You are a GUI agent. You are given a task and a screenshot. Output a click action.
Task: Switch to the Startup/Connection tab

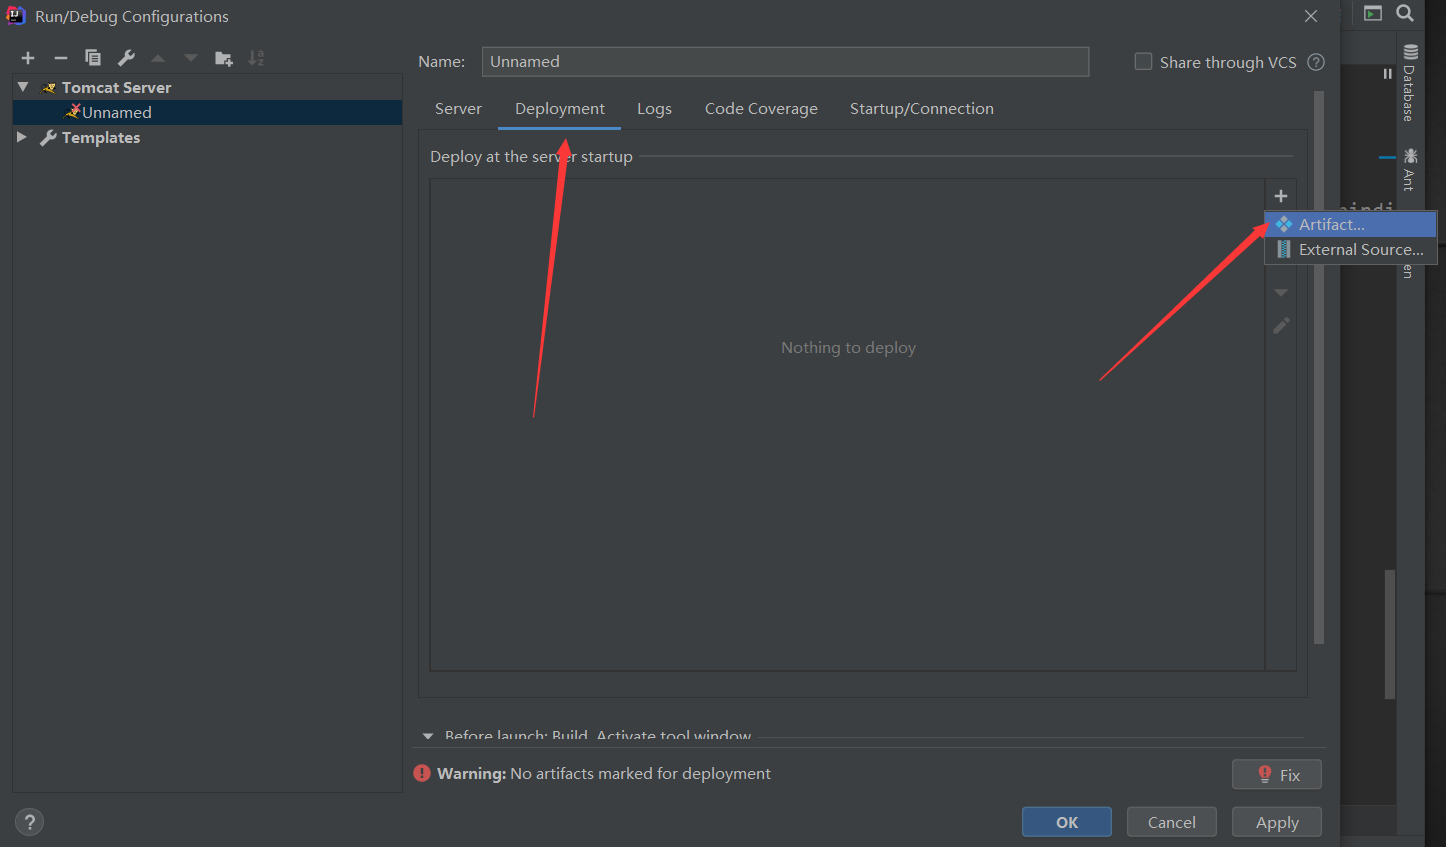click(922, 108)
